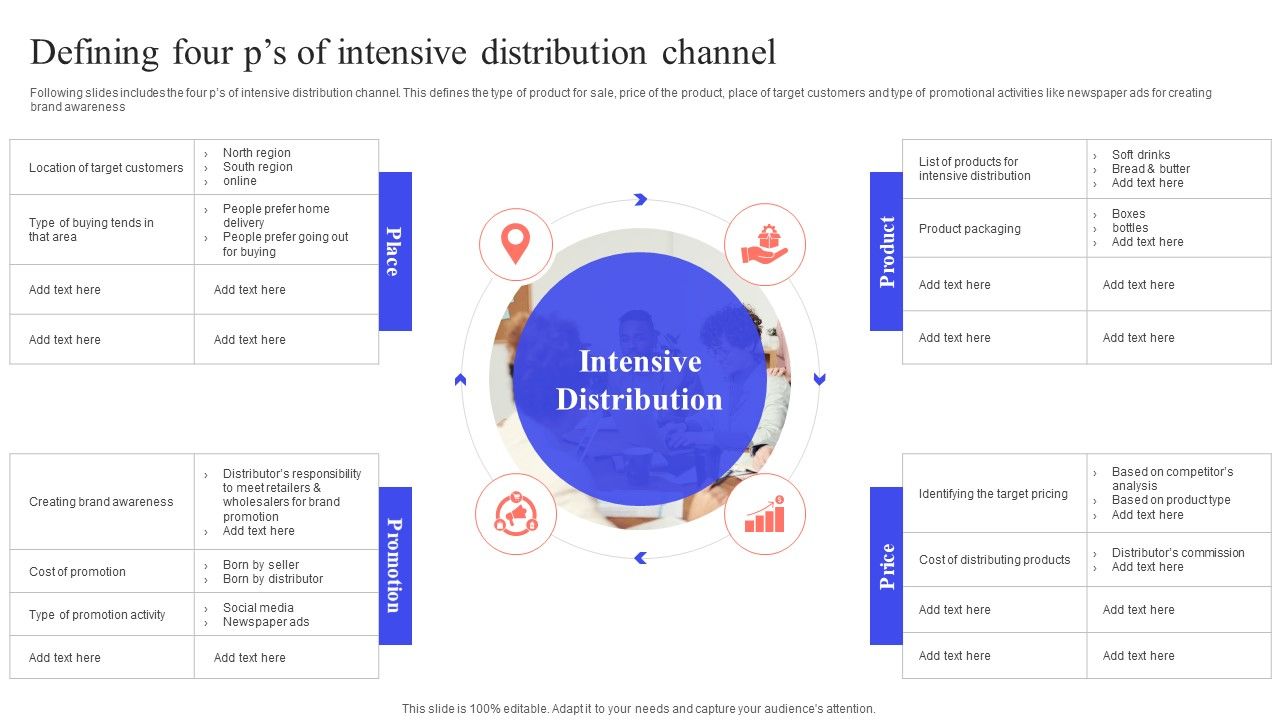Screen dimensions: 1280x720
Task: Click the rising bar chart price icon
Action: pos(764,515)
